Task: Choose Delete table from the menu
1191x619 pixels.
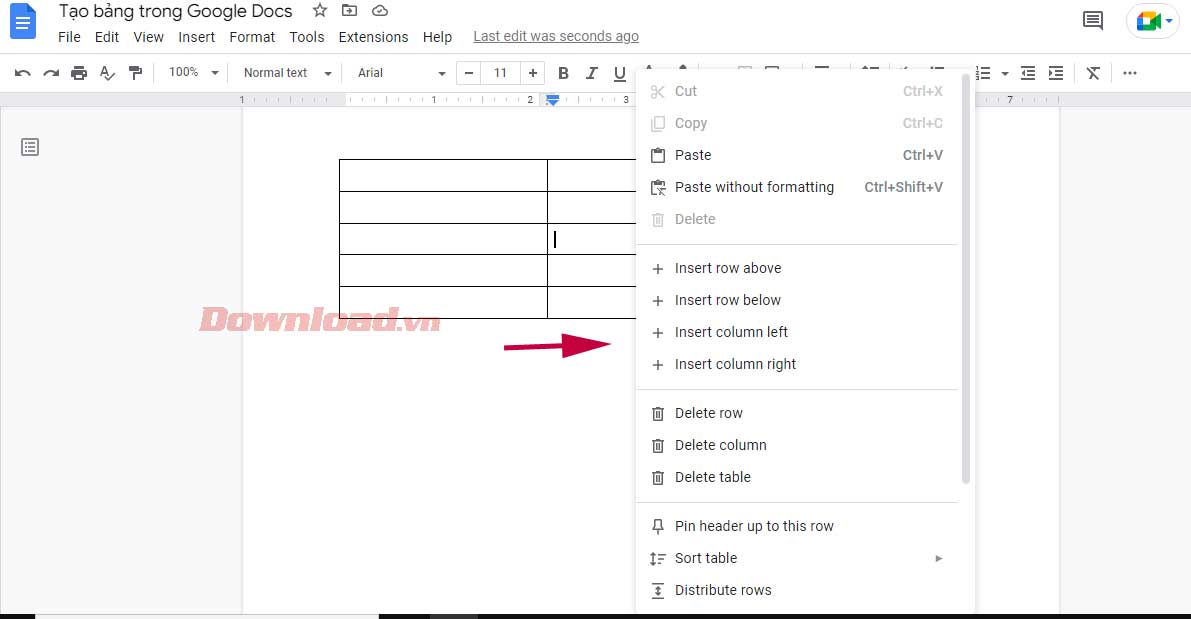Action: [x=712, y=477]
